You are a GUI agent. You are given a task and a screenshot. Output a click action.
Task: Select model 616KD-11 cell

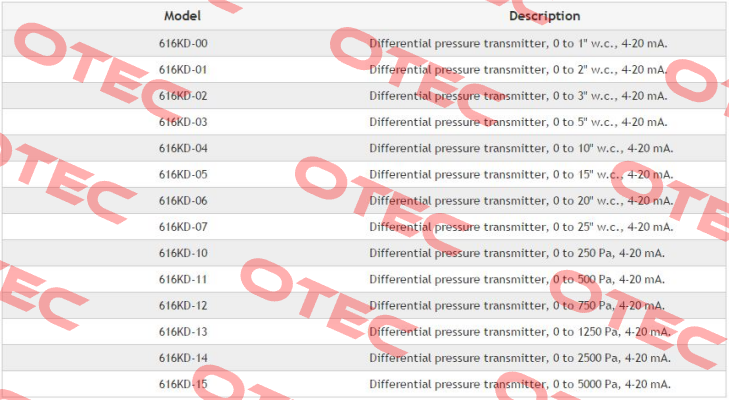[183, 279]
